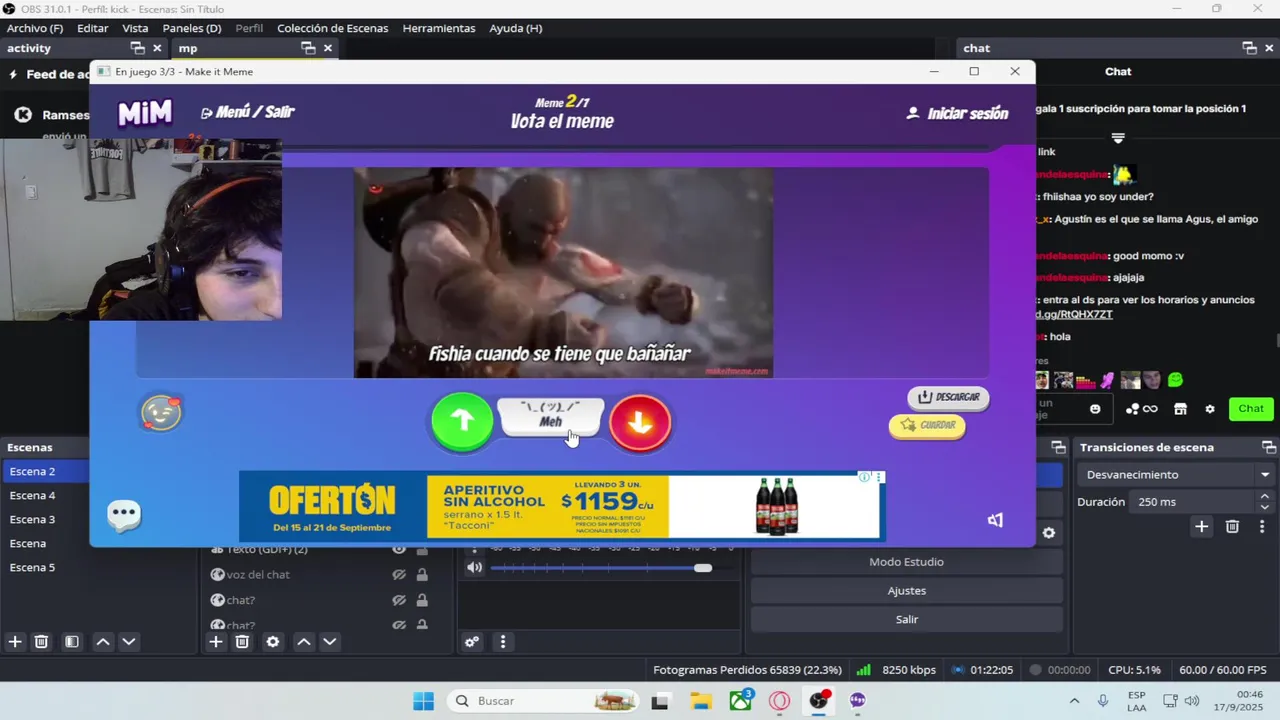This screenshot has height=720, width=1280.
Task: Move scene down with arrow
Action: pos(128,642)
